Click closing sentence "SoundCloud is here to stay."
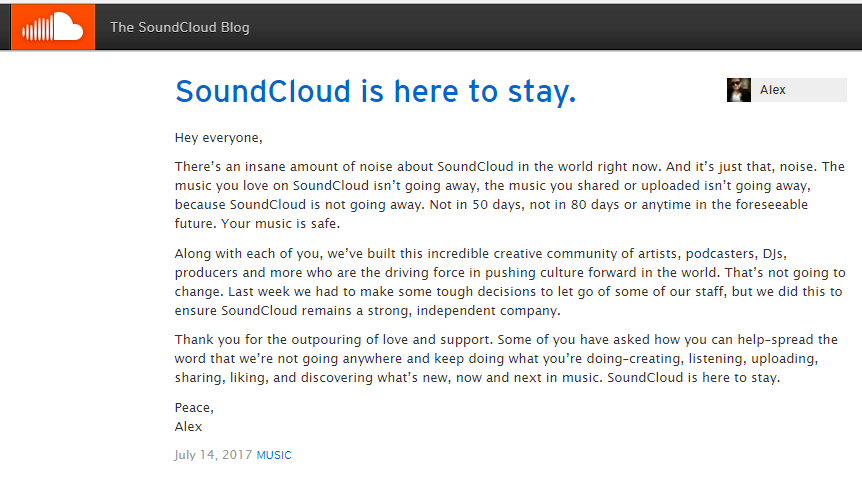Screen dimensions: 862x478 693,378
